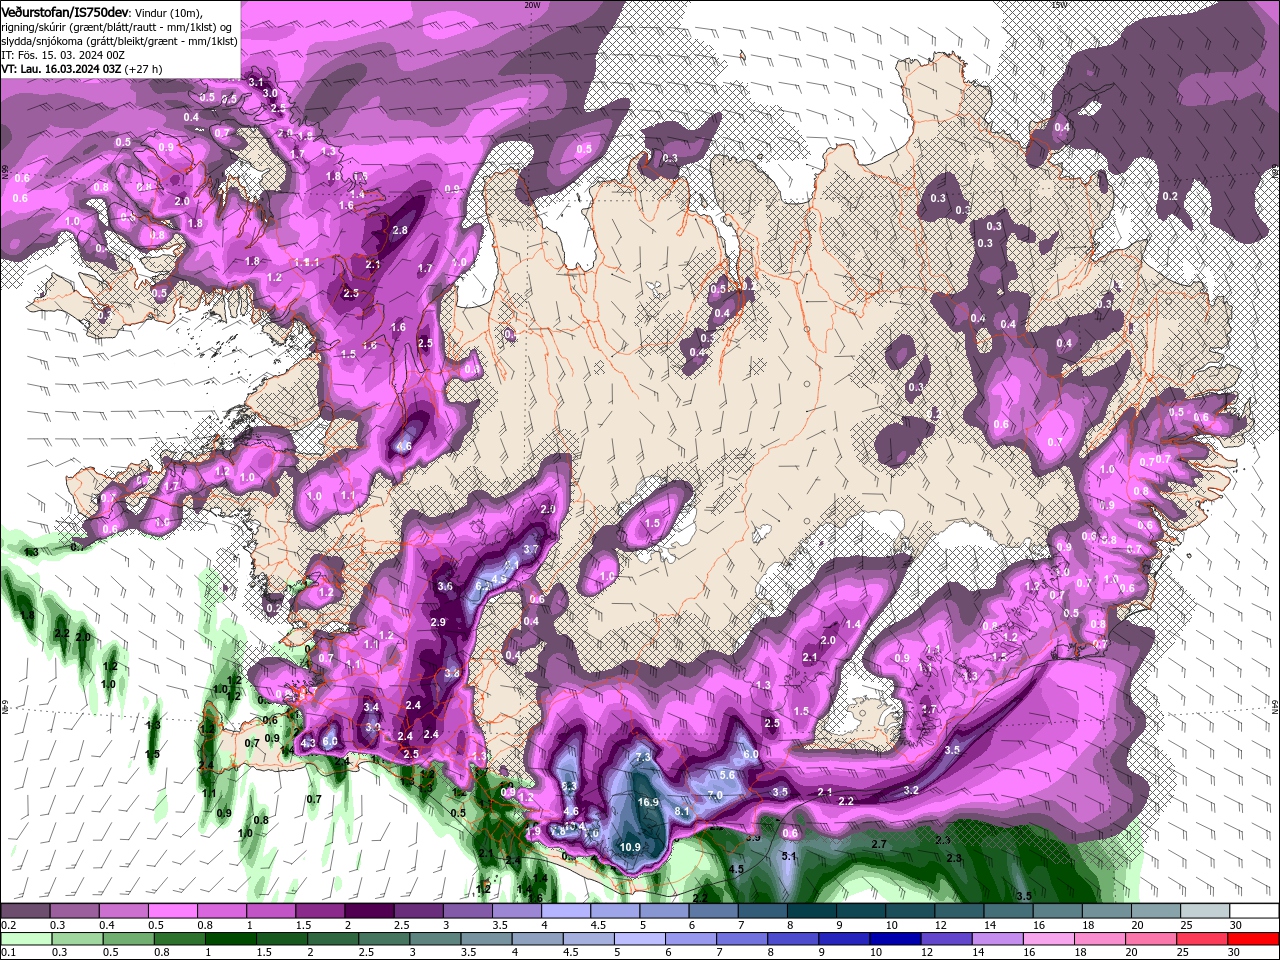The image size is (1280, 960).
Task: Click the 3.7 value label on the map
Action: [531, 549]
